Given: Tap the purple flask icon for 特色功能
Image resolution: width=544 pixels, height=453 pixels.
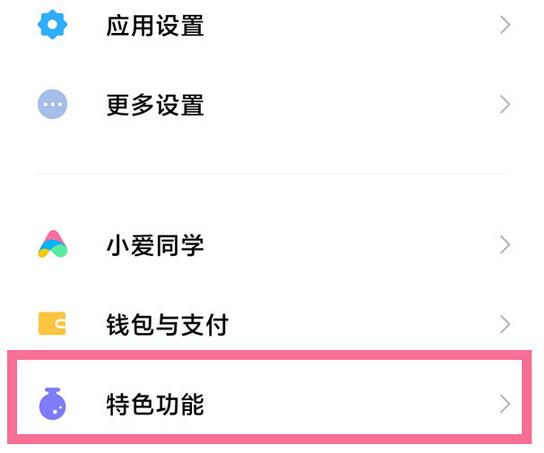Looking at the screenshot, I should click(x=52, y=403).
